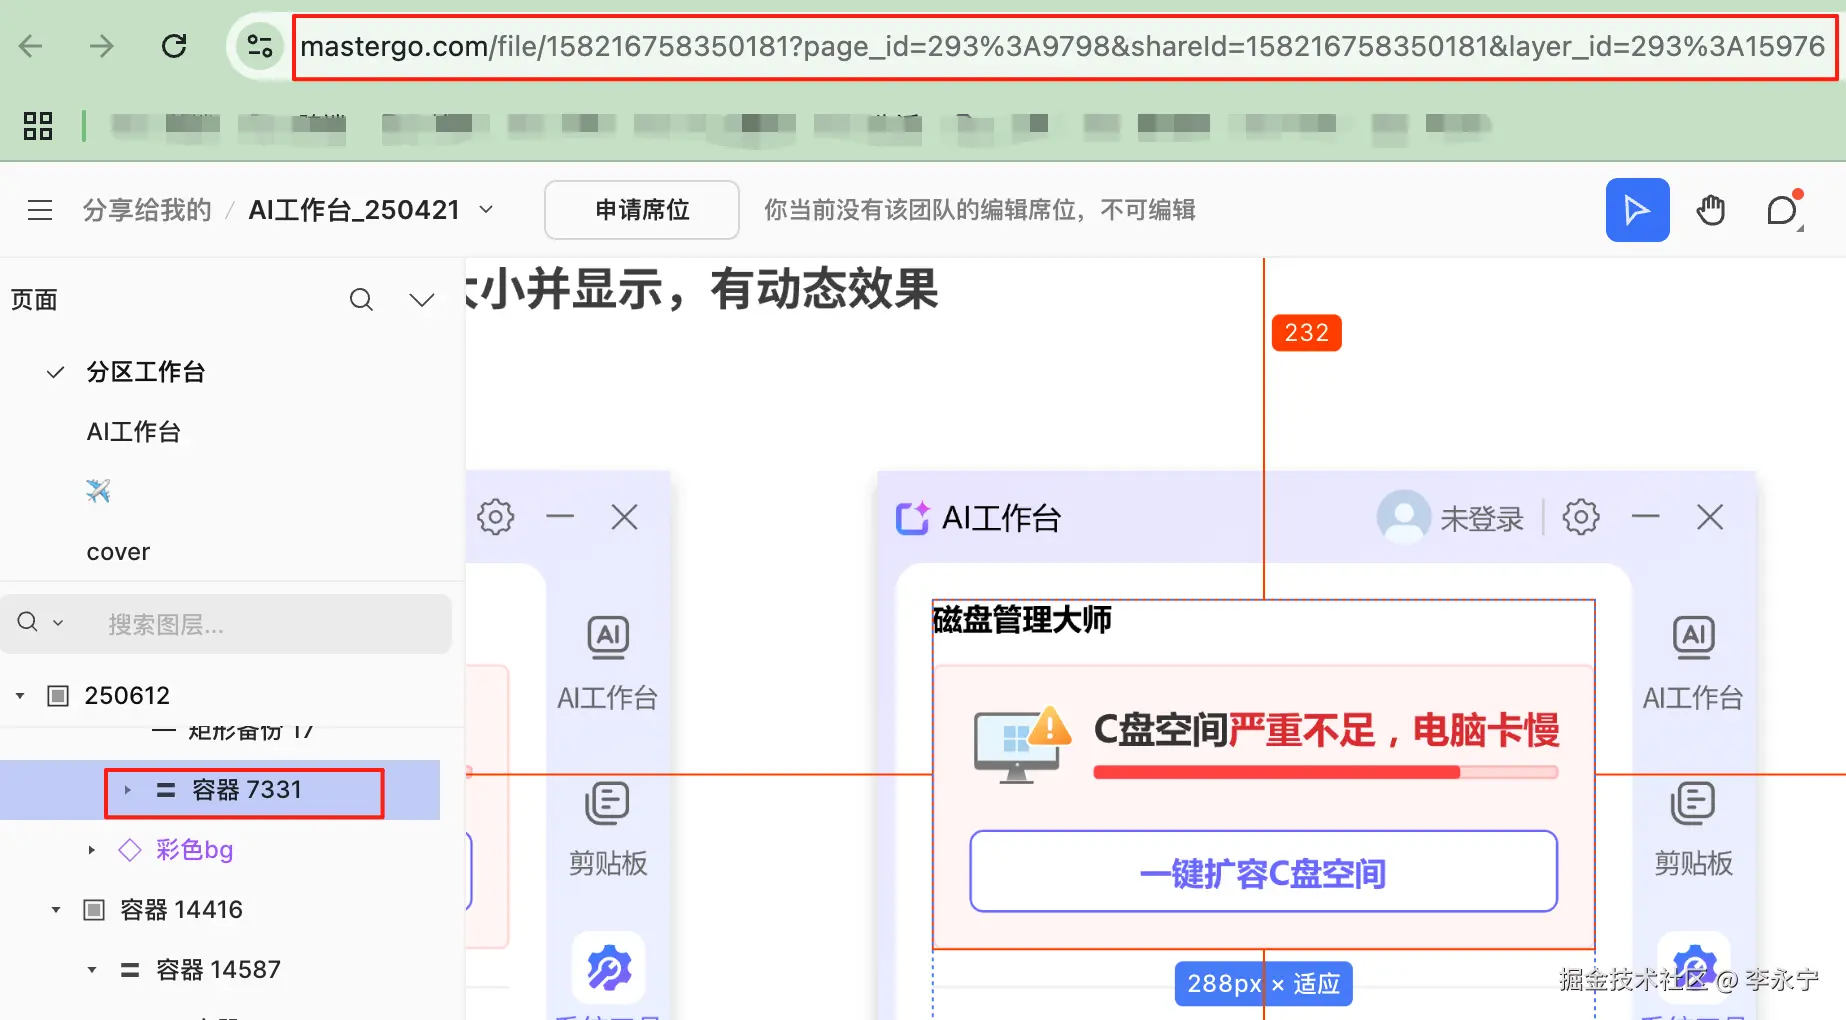Open settings gear in right mockup header

1581,517
